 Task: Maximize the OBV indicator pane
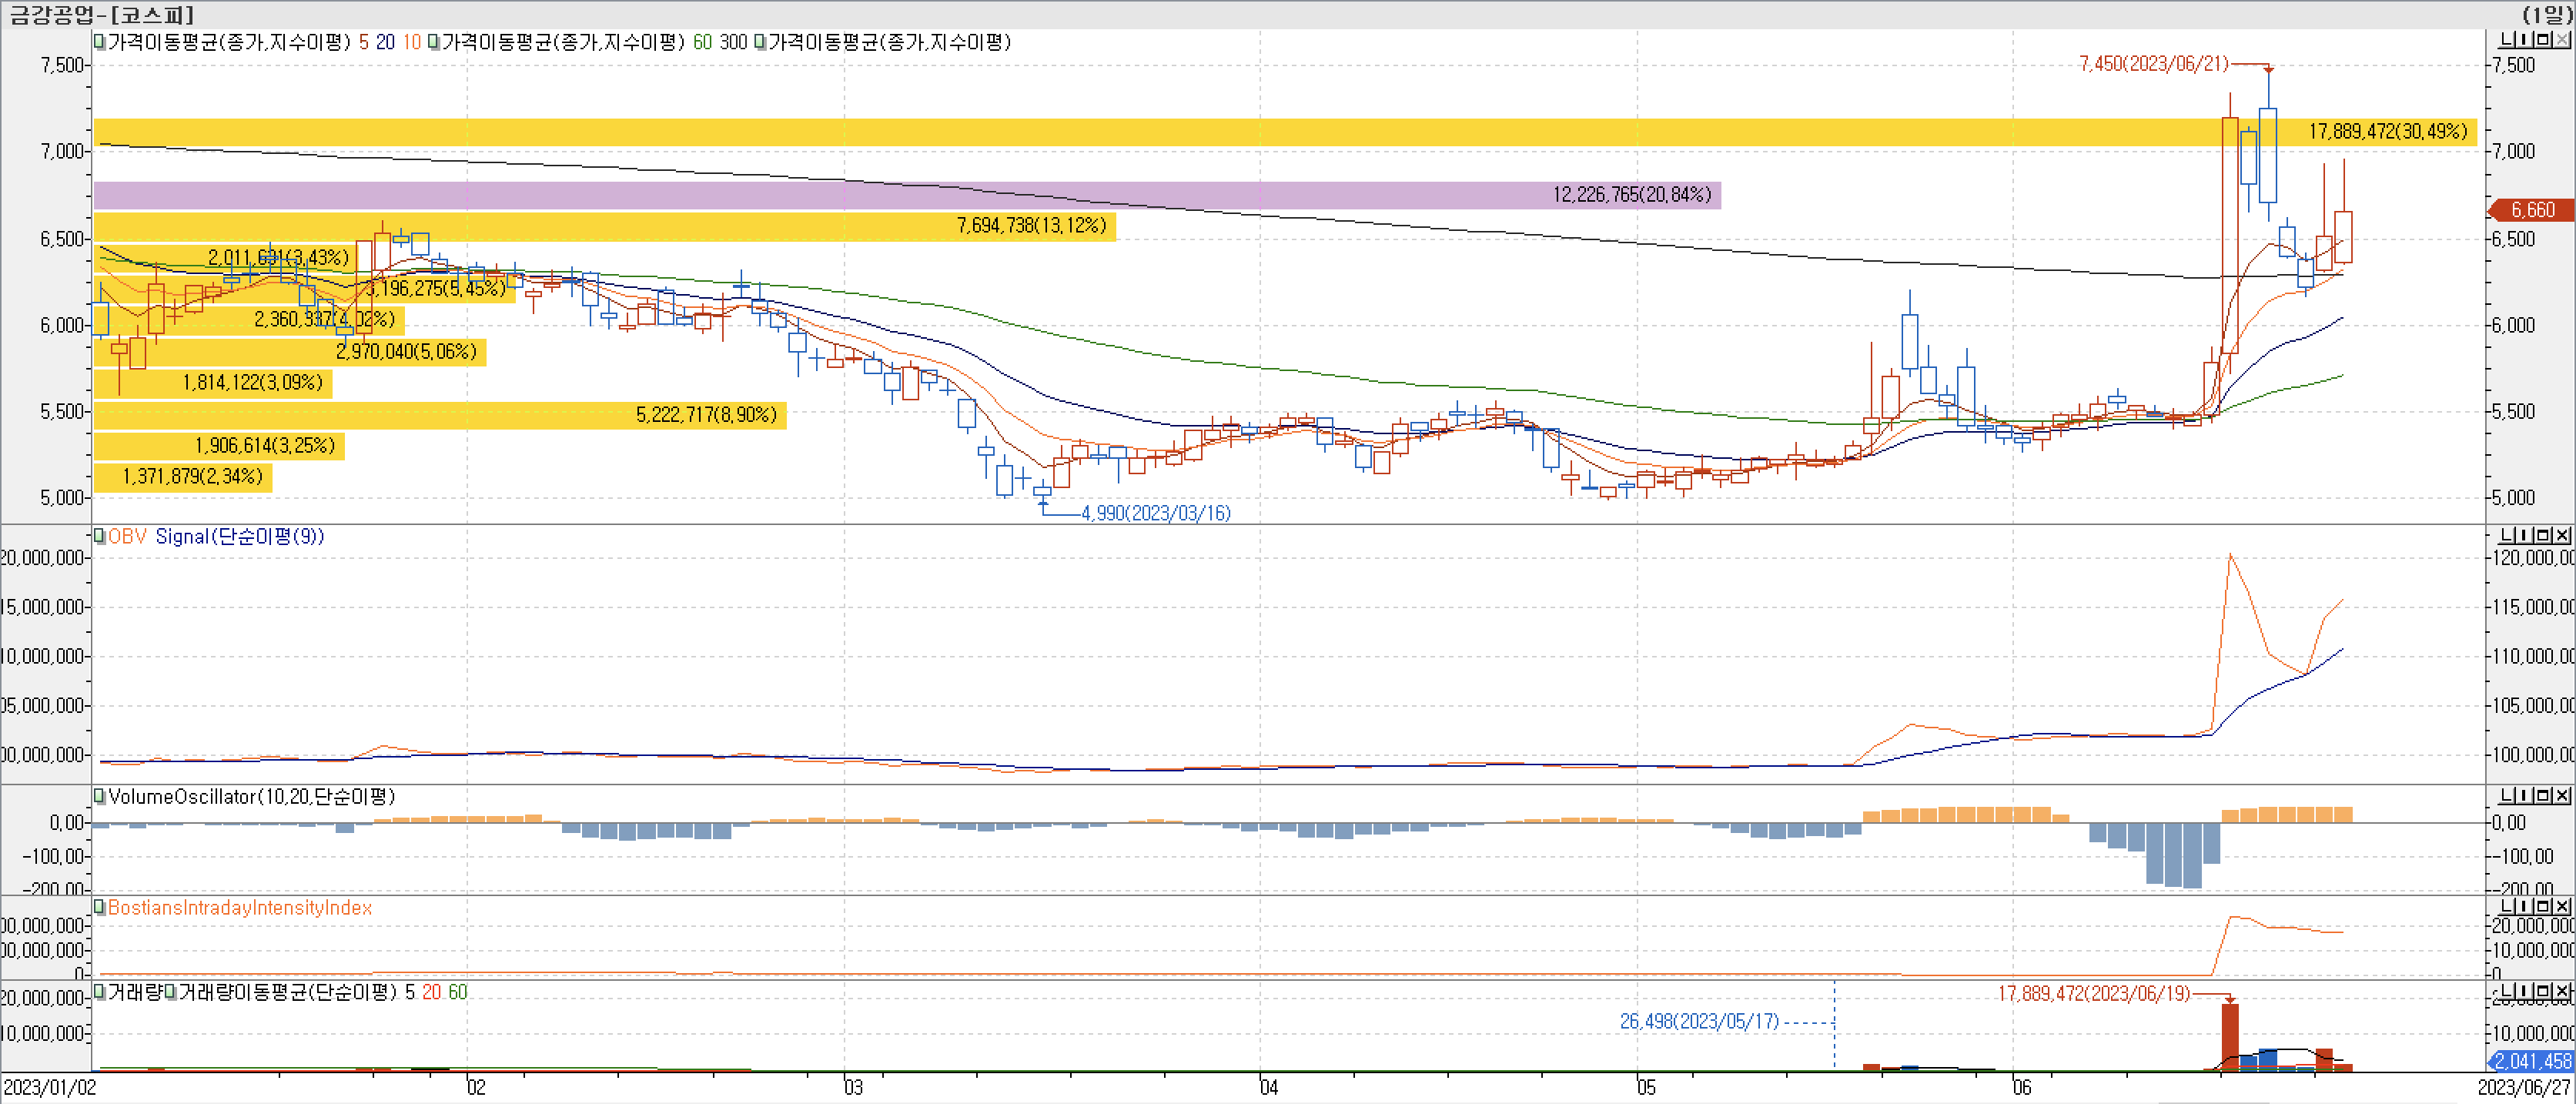[x=2544, y=536]
